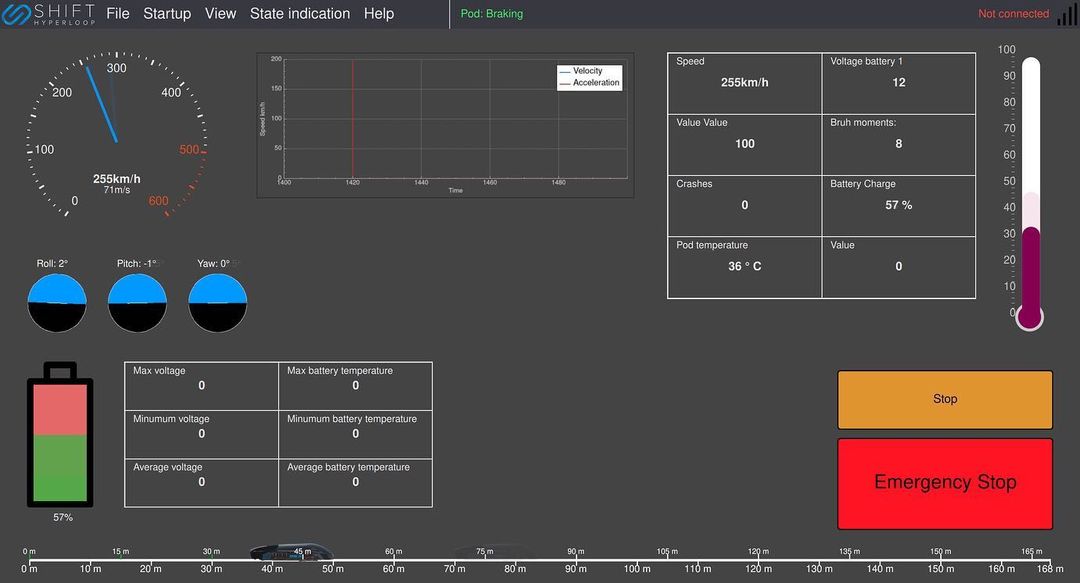Toggle the Velocity series in chart legend
1080x583 pixels.
tap(588, 71)
